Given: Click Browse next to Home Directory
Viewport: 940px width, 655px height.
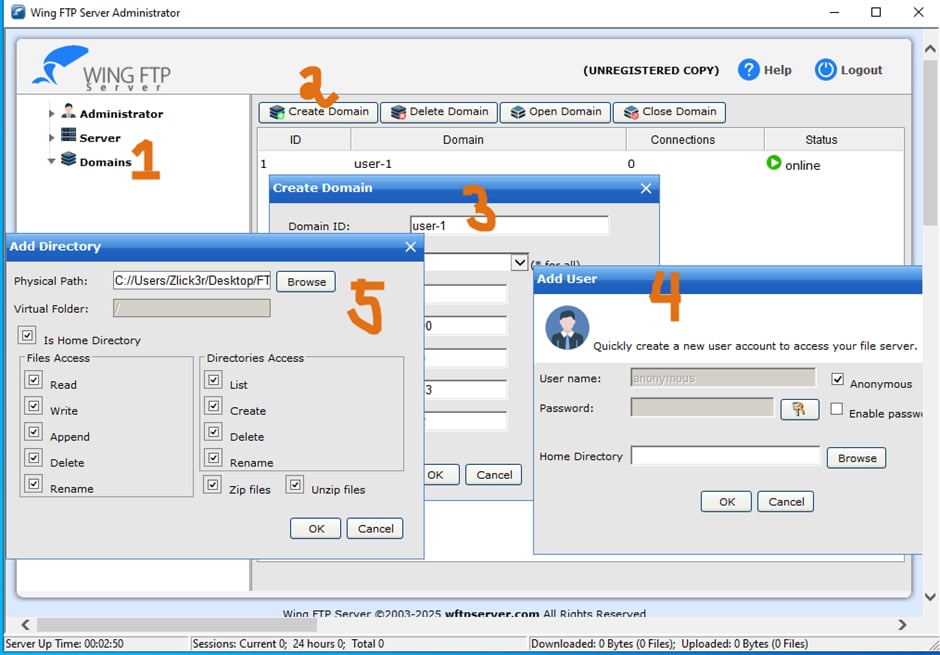Looking at the screenshot, I should coord(856,458).
